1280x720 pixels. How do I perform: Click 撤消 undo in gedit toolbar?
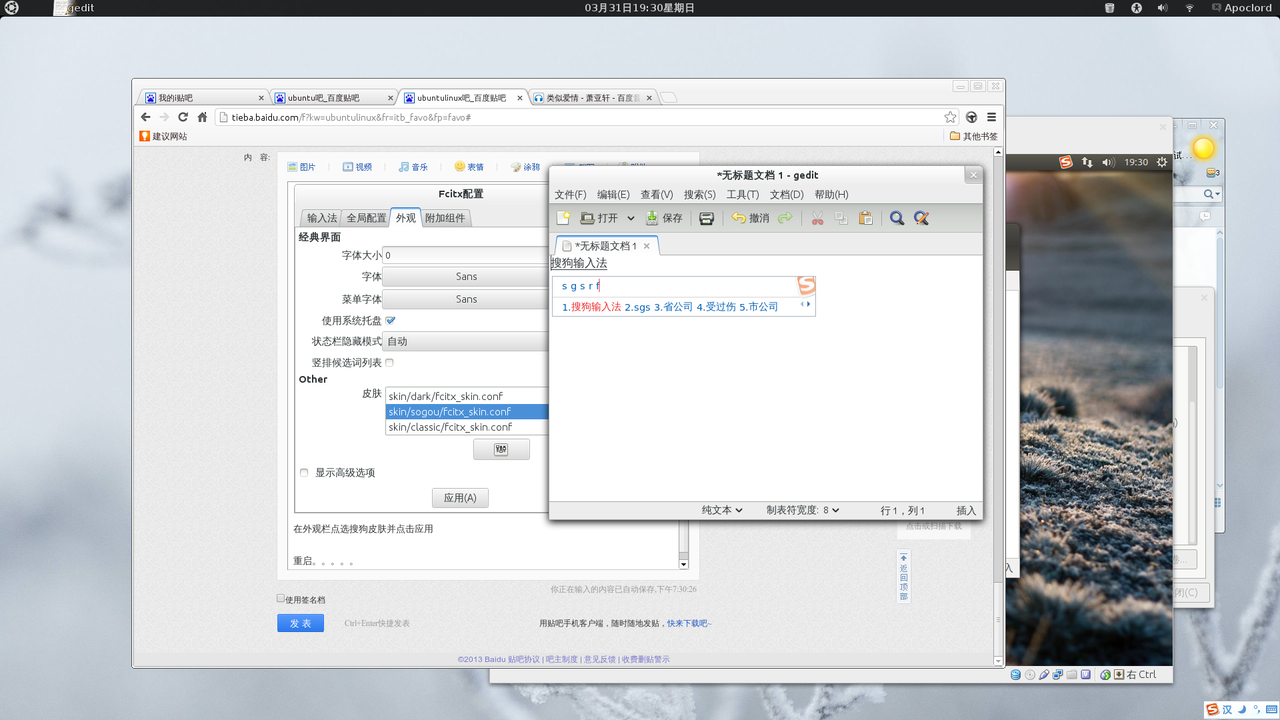pos(750,218)
